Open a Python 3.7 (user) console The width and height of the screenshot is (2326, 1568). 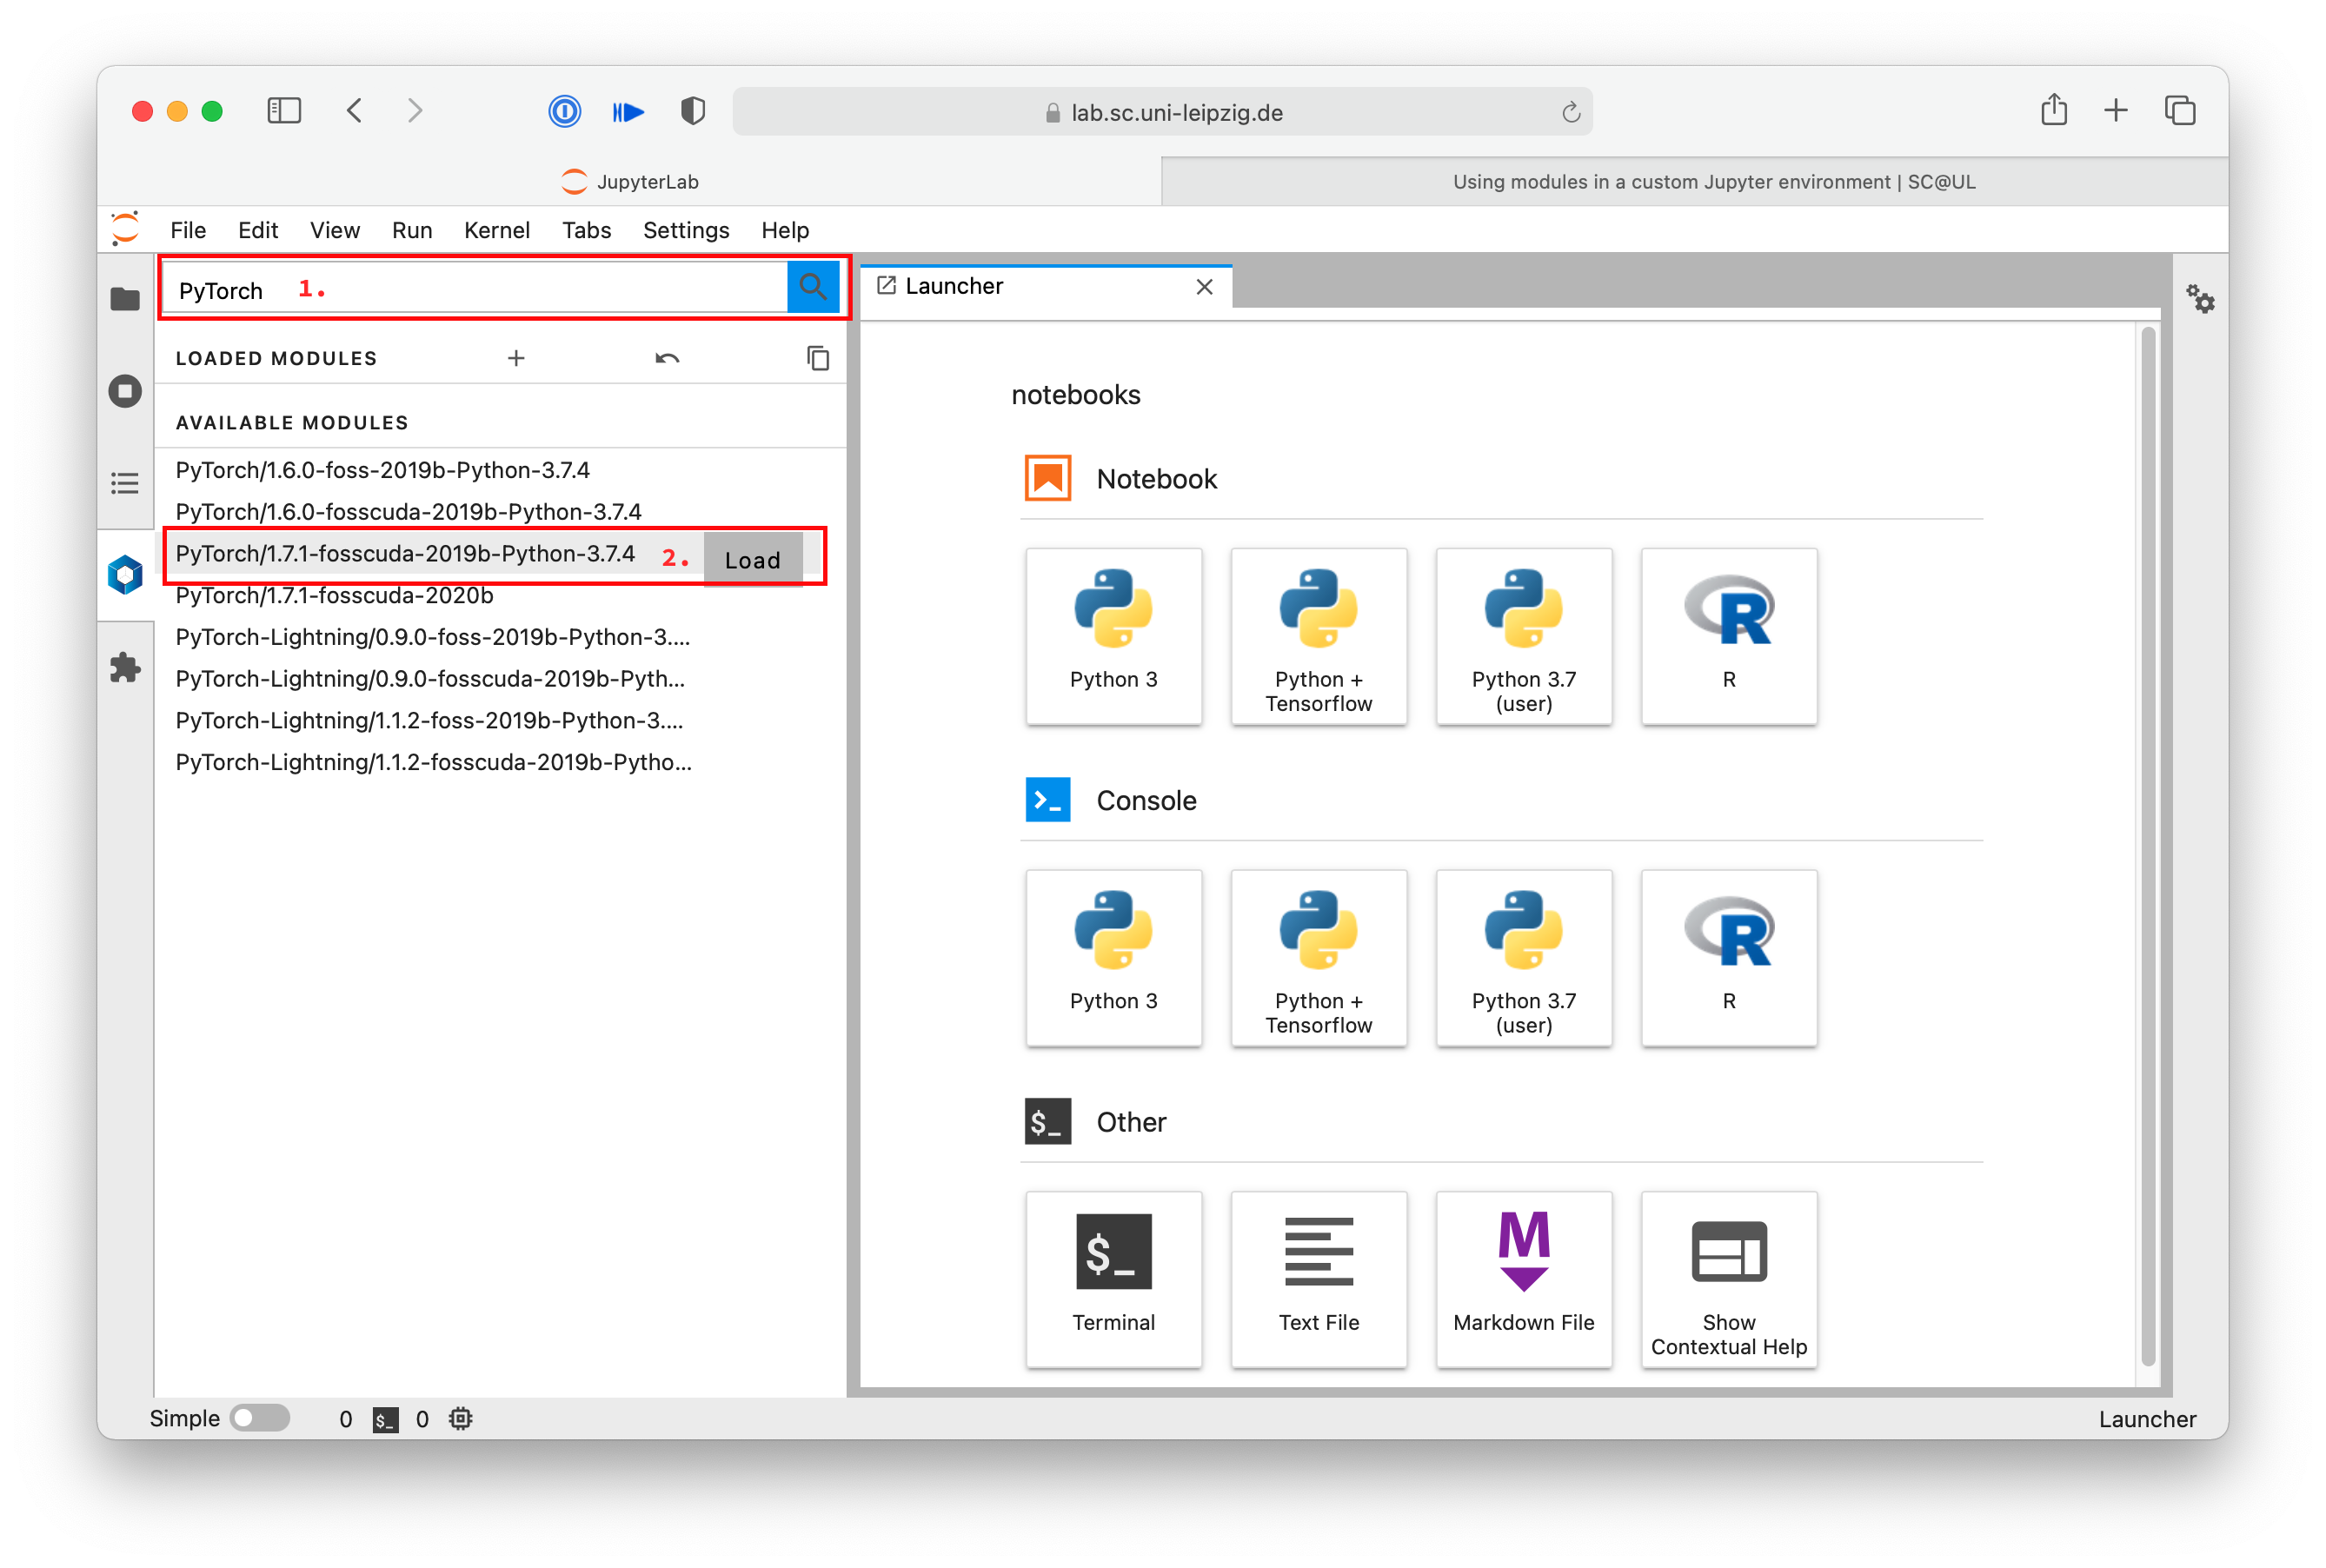1523,958
